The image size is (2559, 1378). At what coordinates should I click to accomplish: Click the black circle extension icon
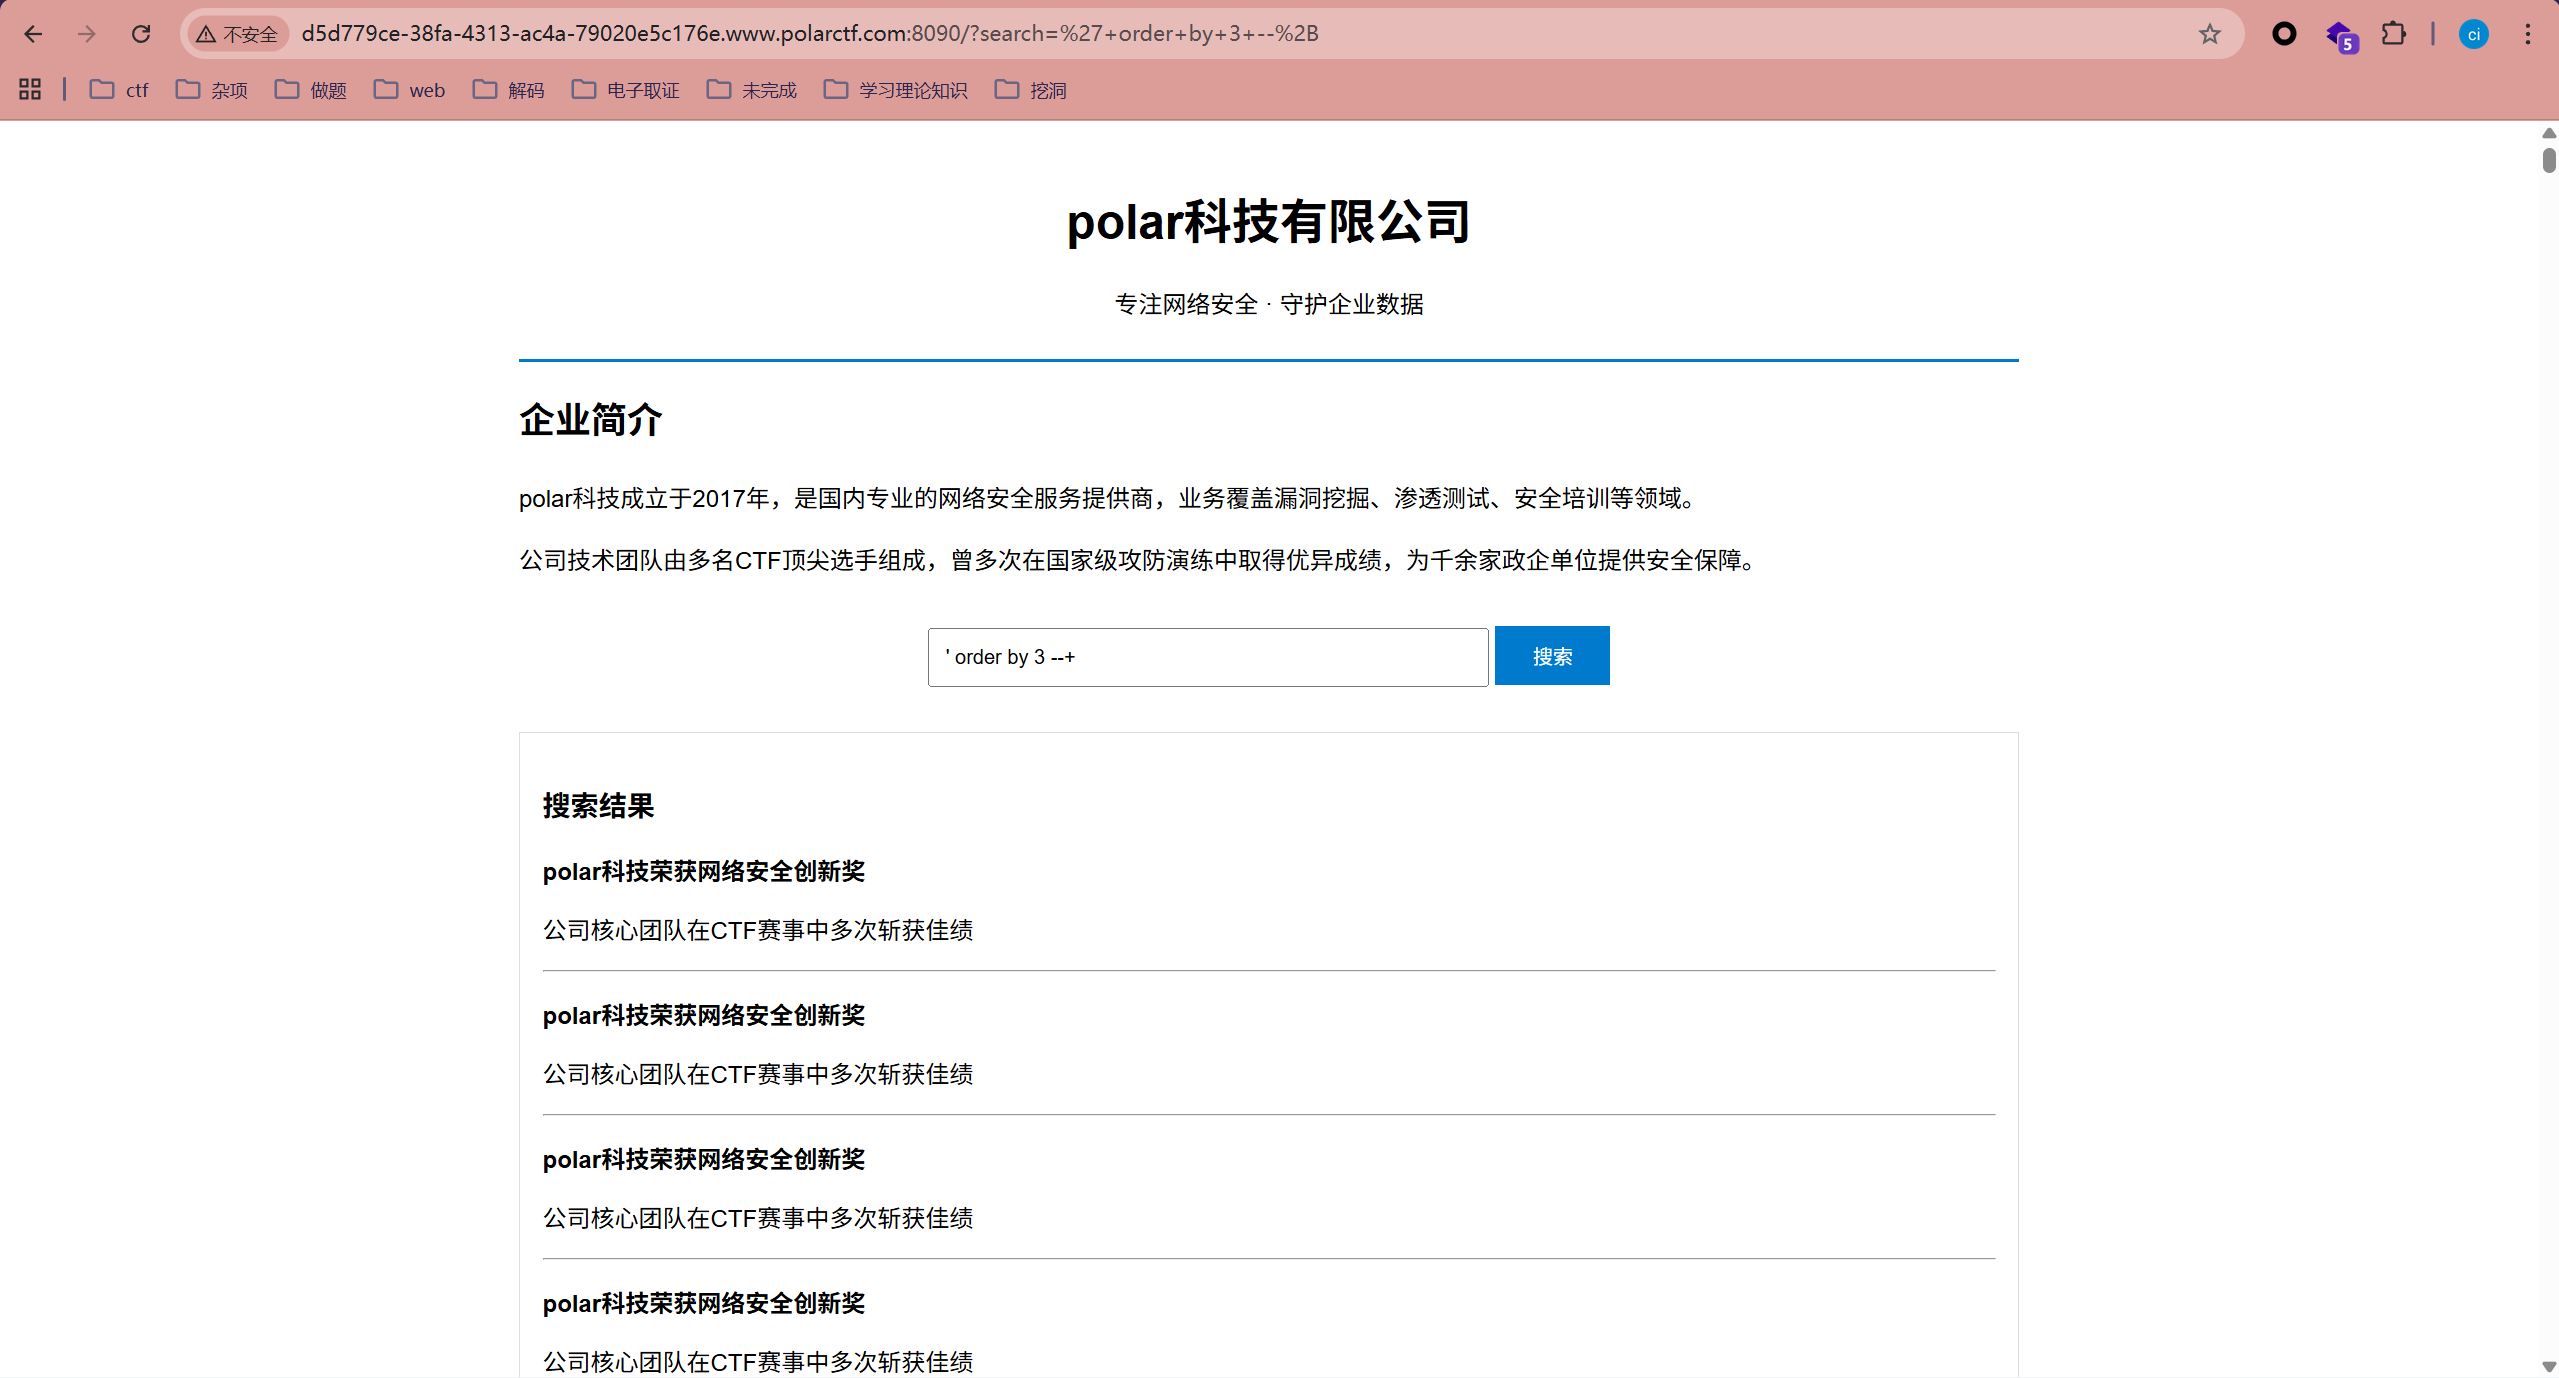[x=2284, y=34]
